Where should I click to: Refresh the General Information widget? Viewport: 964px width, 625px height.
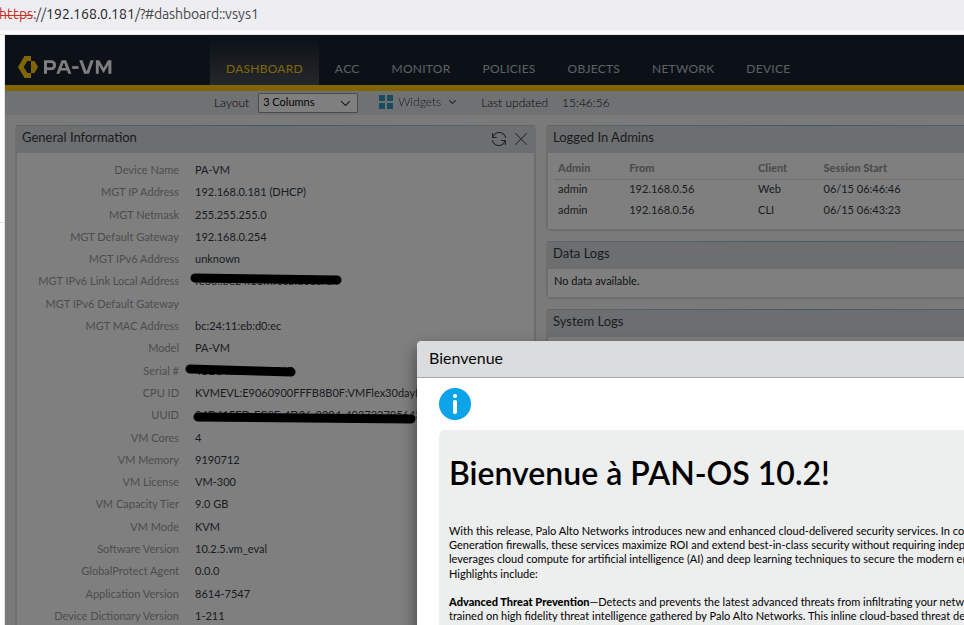pos(499,139)
